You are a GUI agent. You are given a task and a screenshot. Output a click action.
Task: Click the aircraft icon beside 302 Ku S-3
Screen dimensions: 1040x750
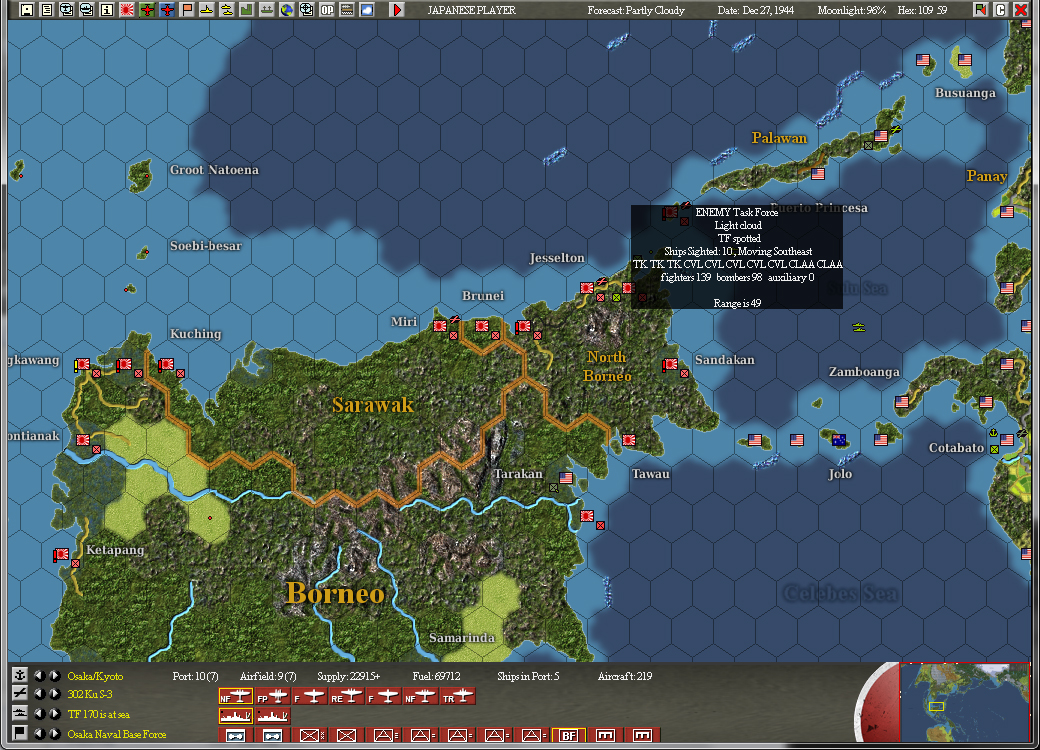point(20,694)
